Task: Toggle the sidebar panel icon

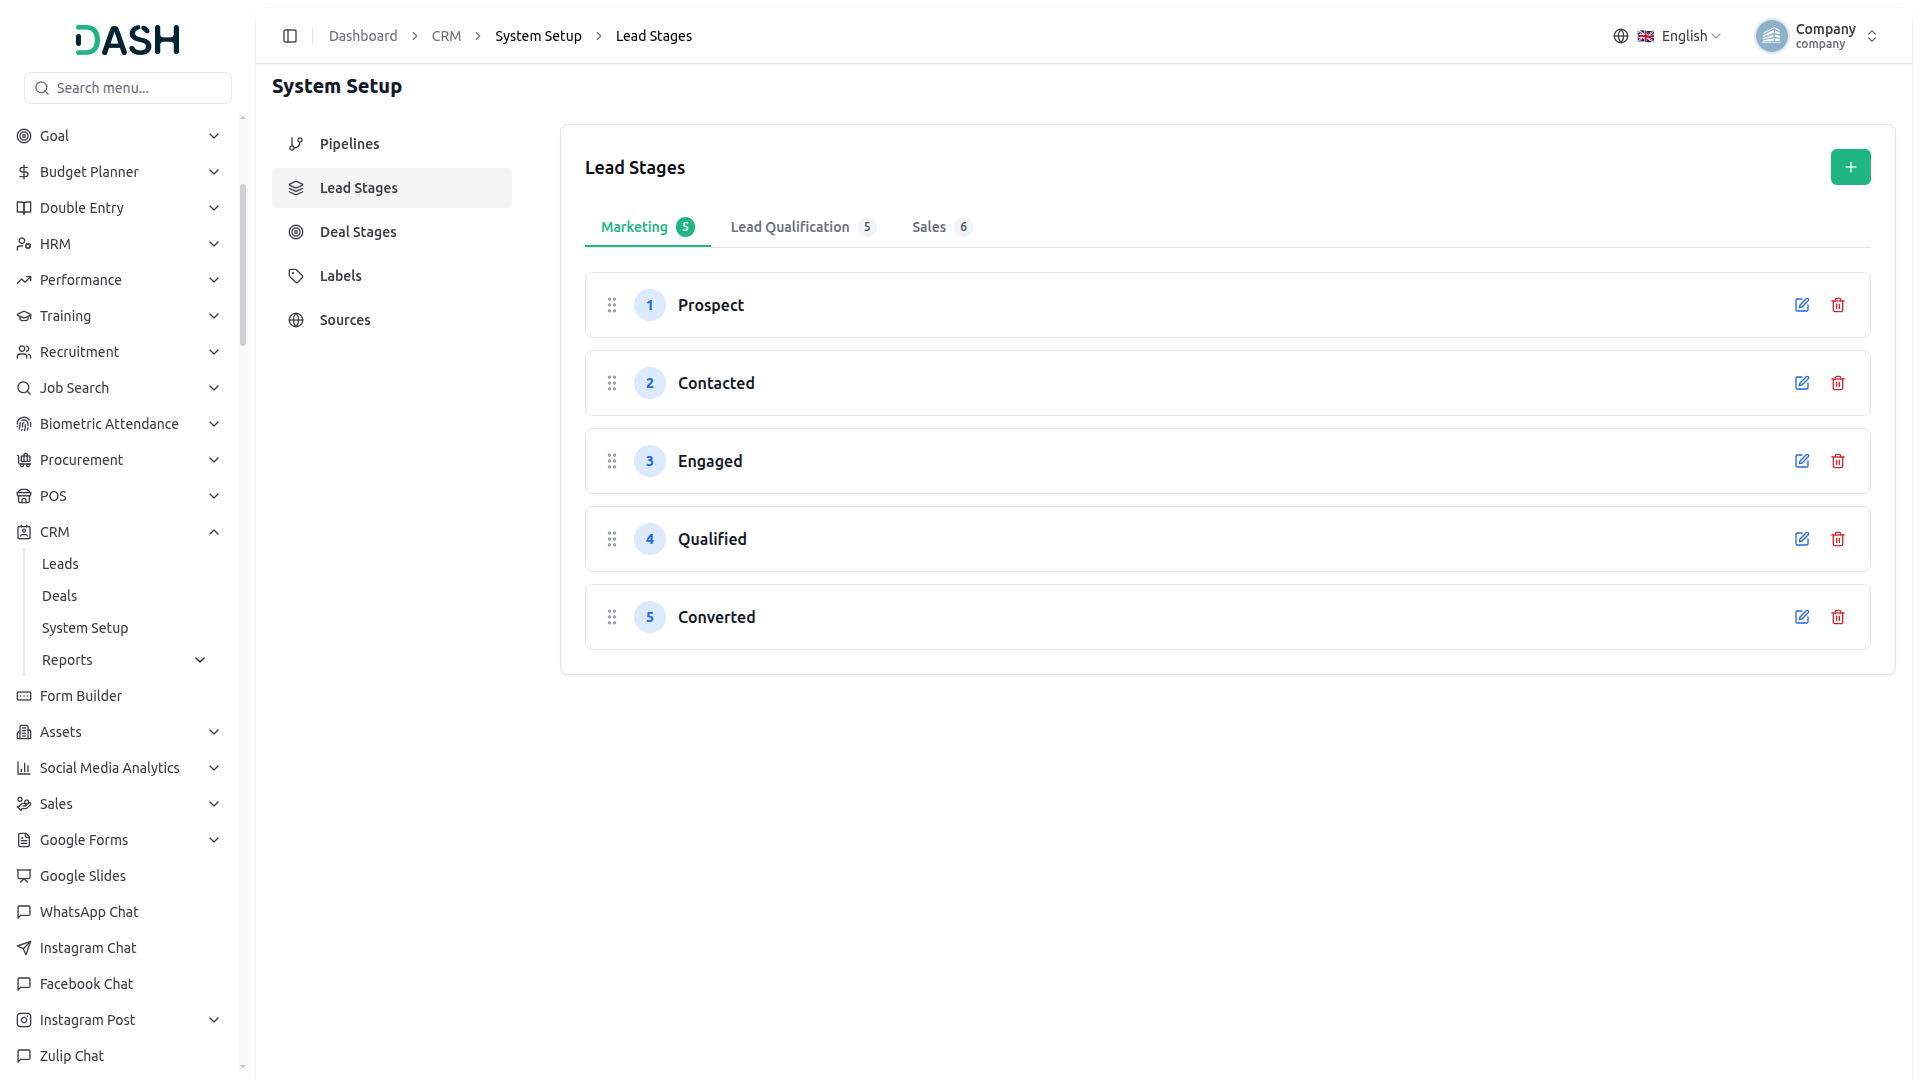Action: [x=290, y=36]
